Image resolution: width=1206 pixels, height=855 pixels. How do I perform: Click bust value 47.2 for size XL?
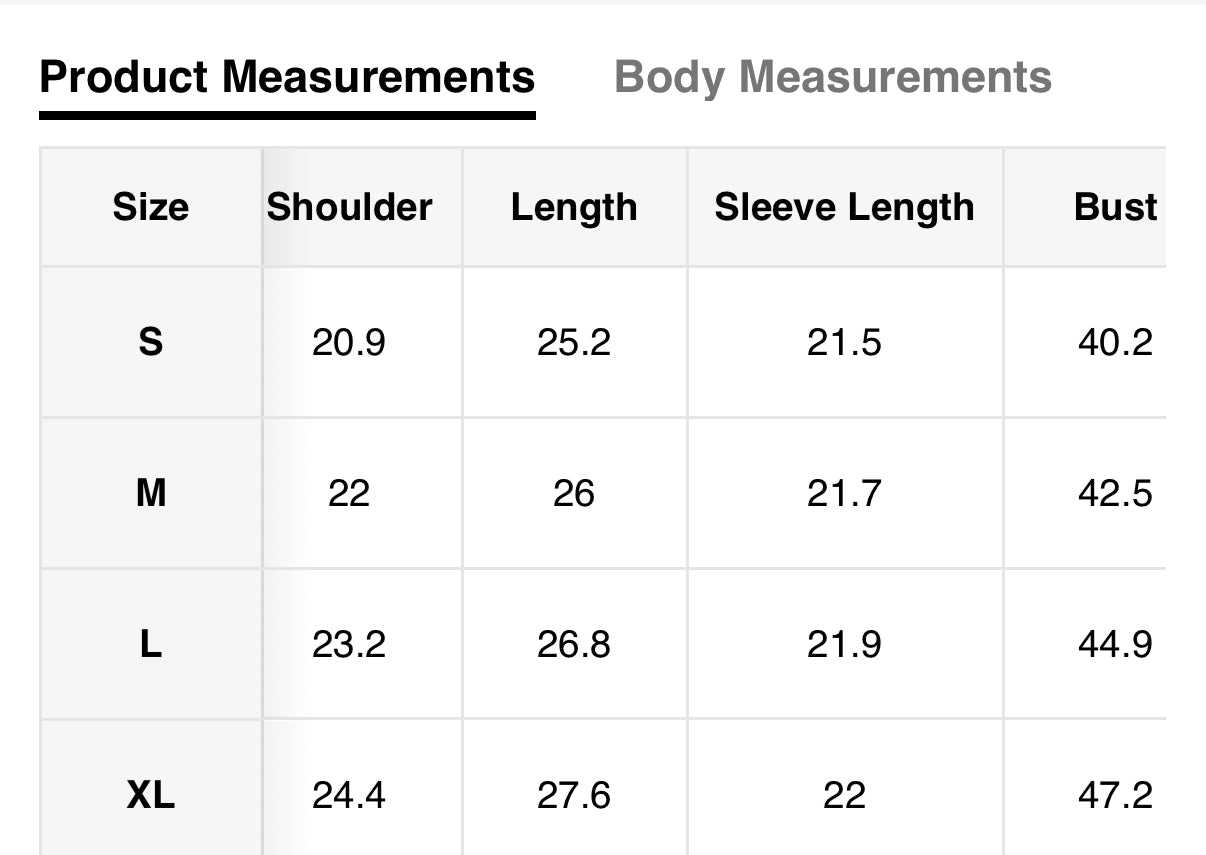(1115, 795)
